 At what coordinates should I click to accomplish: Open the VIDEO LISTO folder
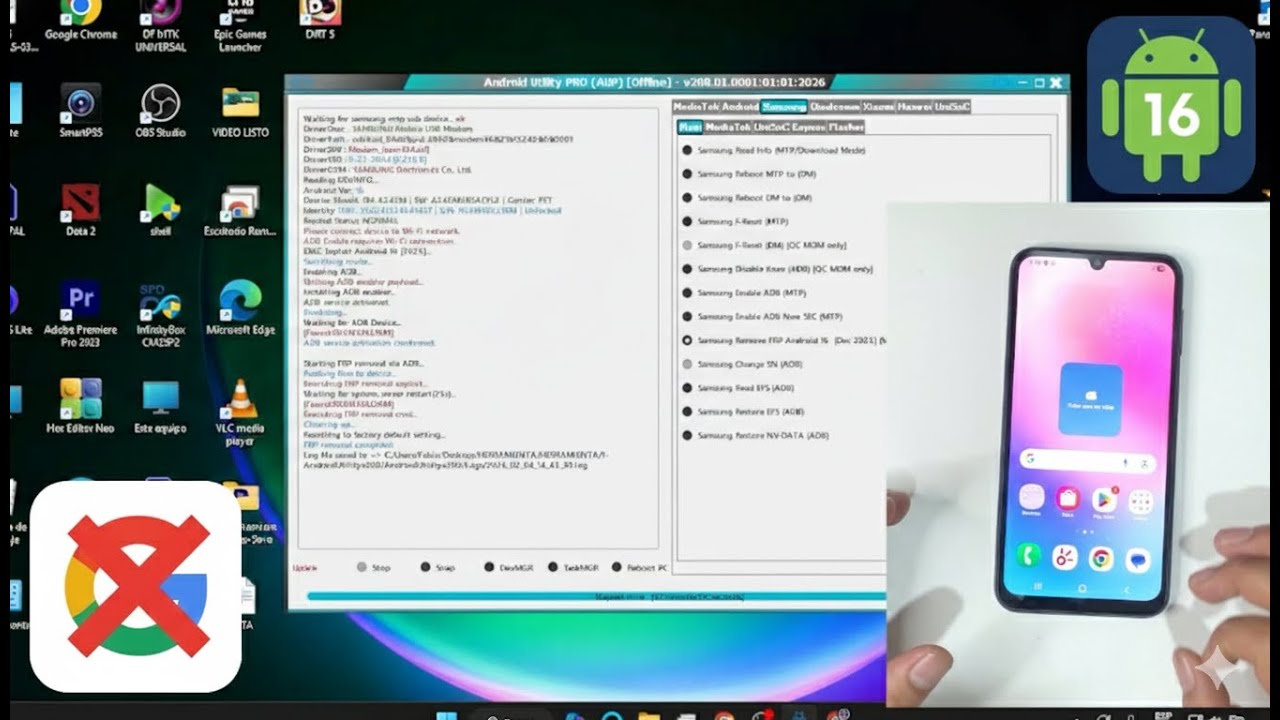pyautogui.click(x=240, y=111)
